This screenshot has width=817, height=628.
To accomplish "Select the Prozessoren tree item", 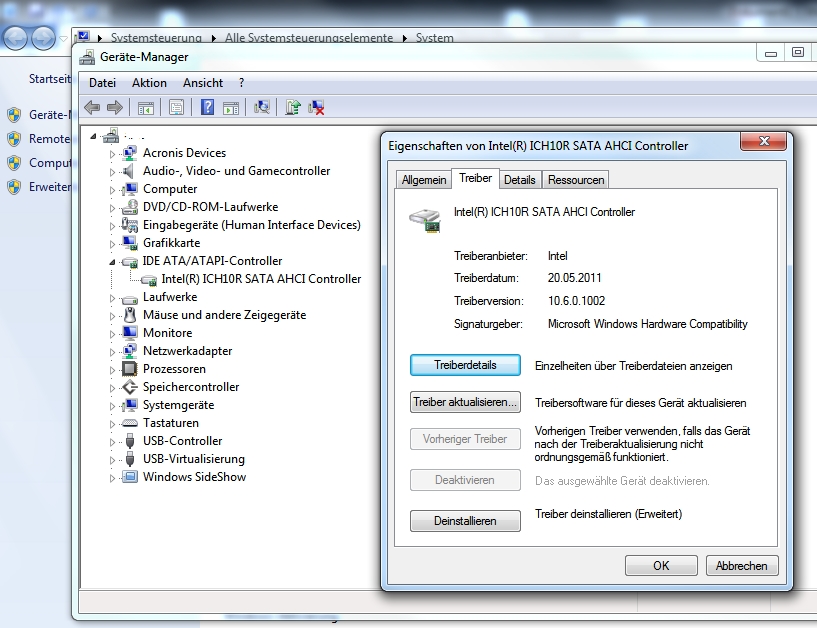I will point(174,369).
